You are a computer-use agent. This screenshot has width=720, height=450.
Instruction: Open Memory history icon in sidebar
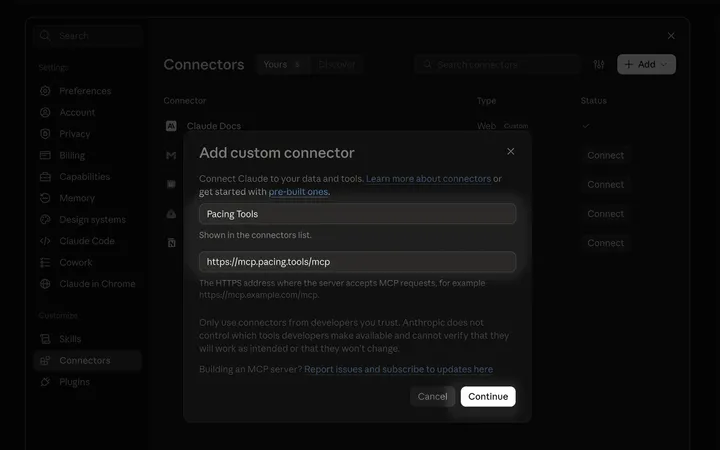45,198
